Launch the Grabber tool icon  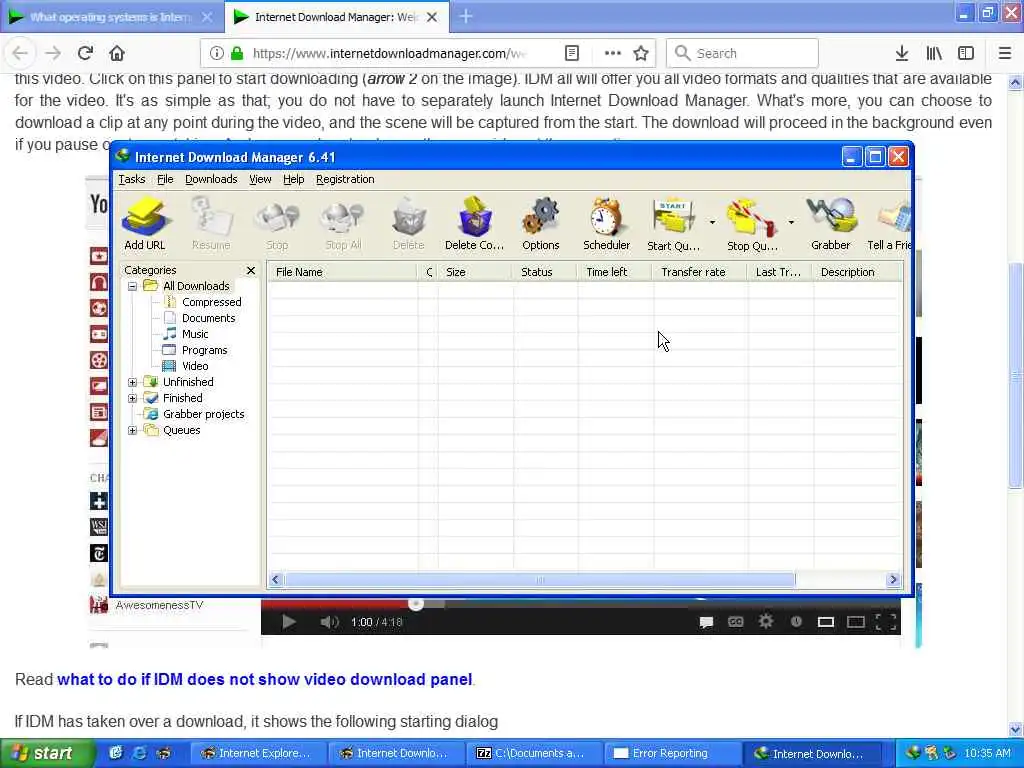(x=831, y=224)
